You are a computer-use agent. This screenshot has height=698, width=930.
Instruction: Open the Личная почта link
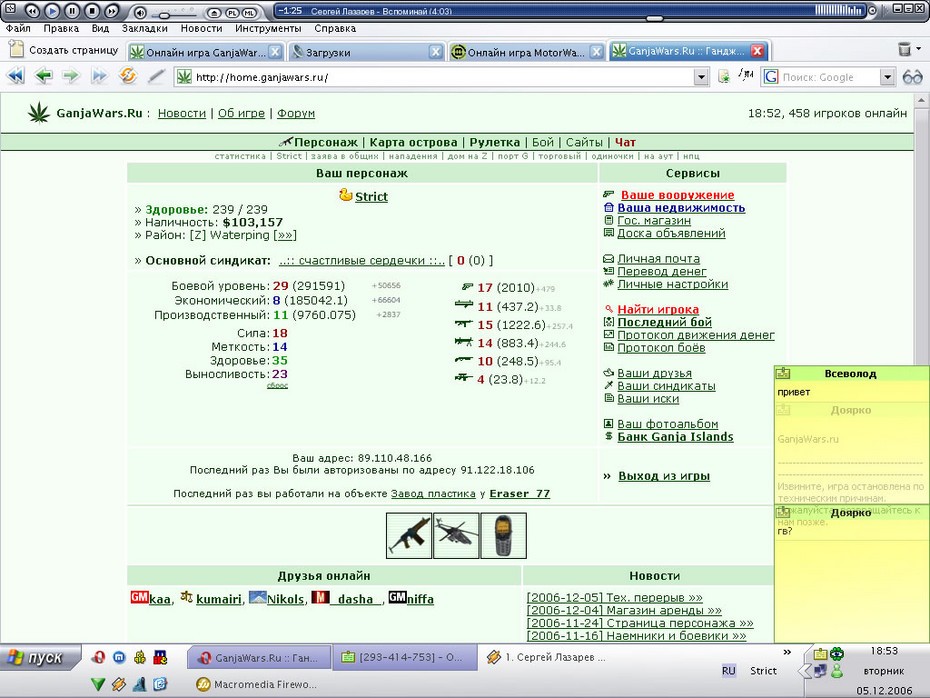(x=658, y=259)
